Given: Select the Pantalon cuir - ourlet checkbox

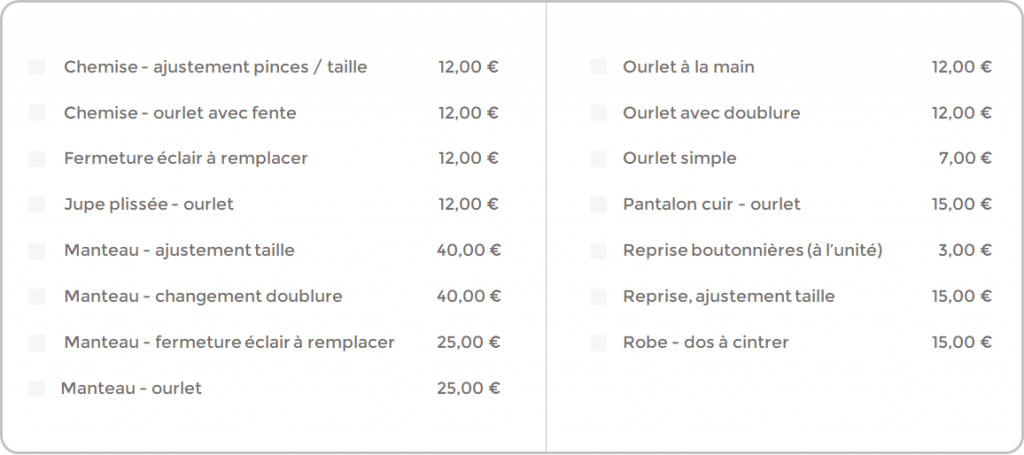Looking at the screenshot, I should (598, 205).
